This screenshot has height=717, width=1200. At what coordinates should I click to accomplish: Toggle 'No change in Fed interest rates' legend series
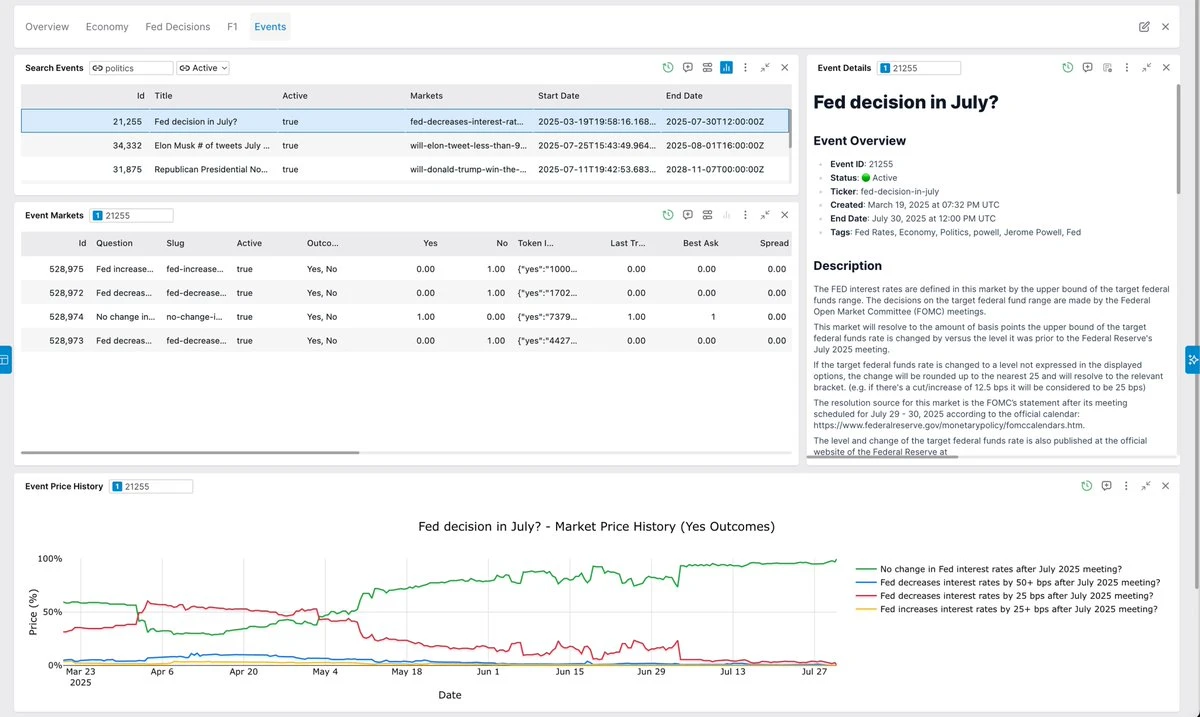(x=1000, y=569)
